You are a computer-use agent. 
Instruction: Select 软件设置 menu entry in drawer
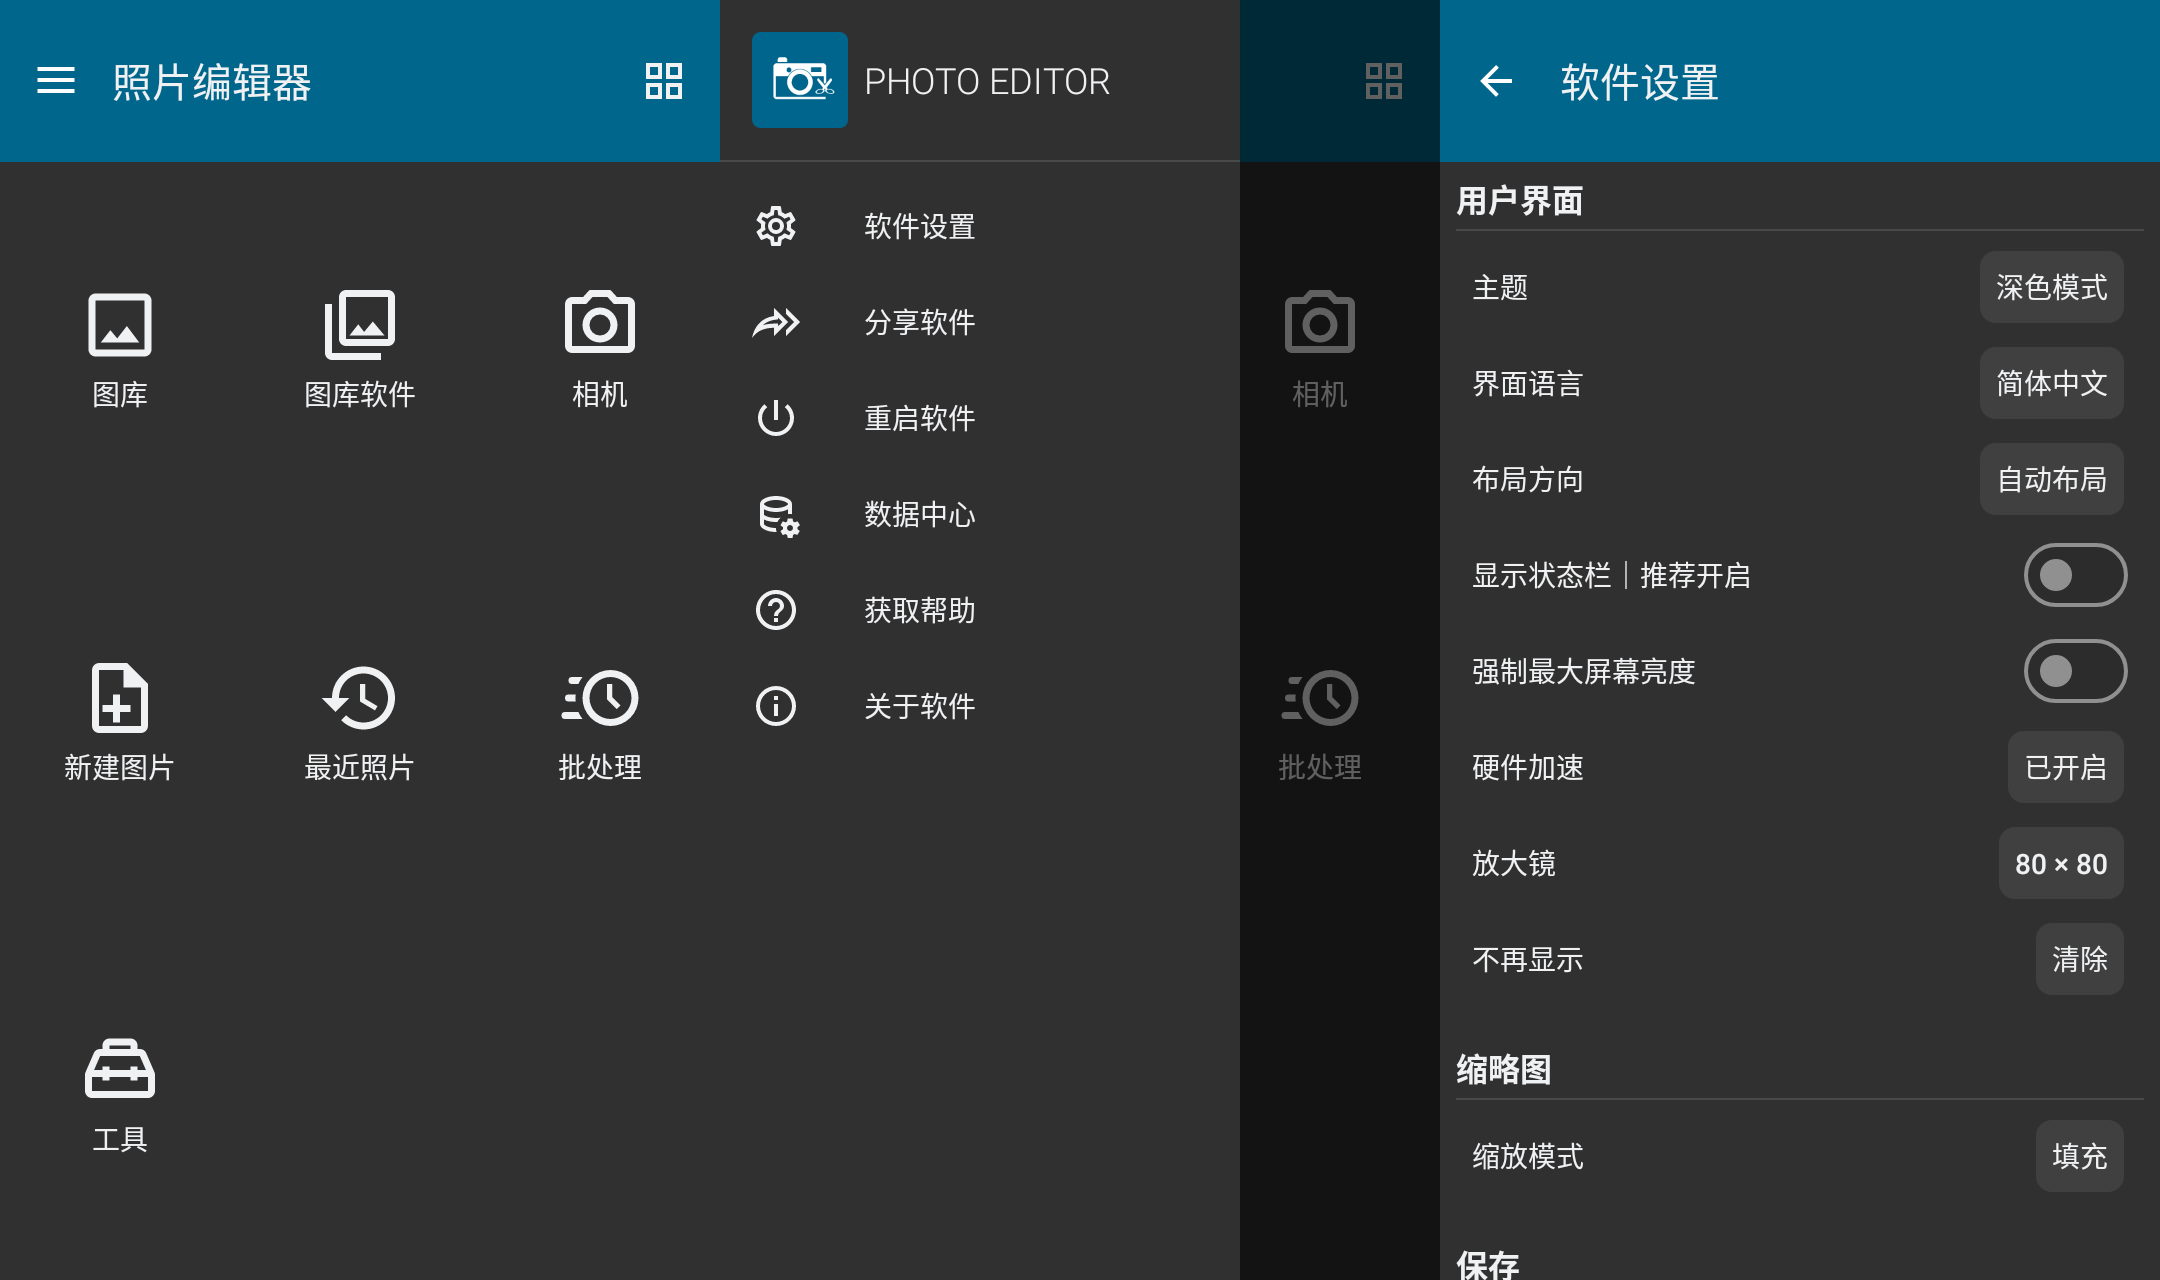[980, 226]
